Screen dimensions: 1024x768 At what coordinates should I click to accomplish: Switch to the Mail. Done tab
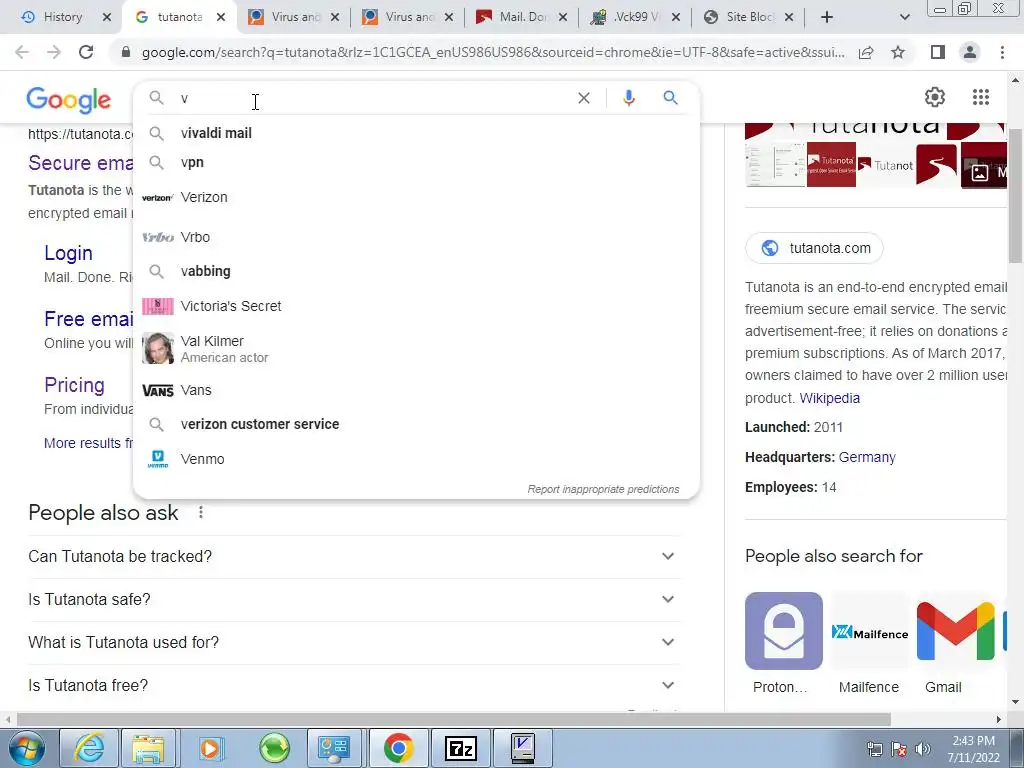point(522,17)
